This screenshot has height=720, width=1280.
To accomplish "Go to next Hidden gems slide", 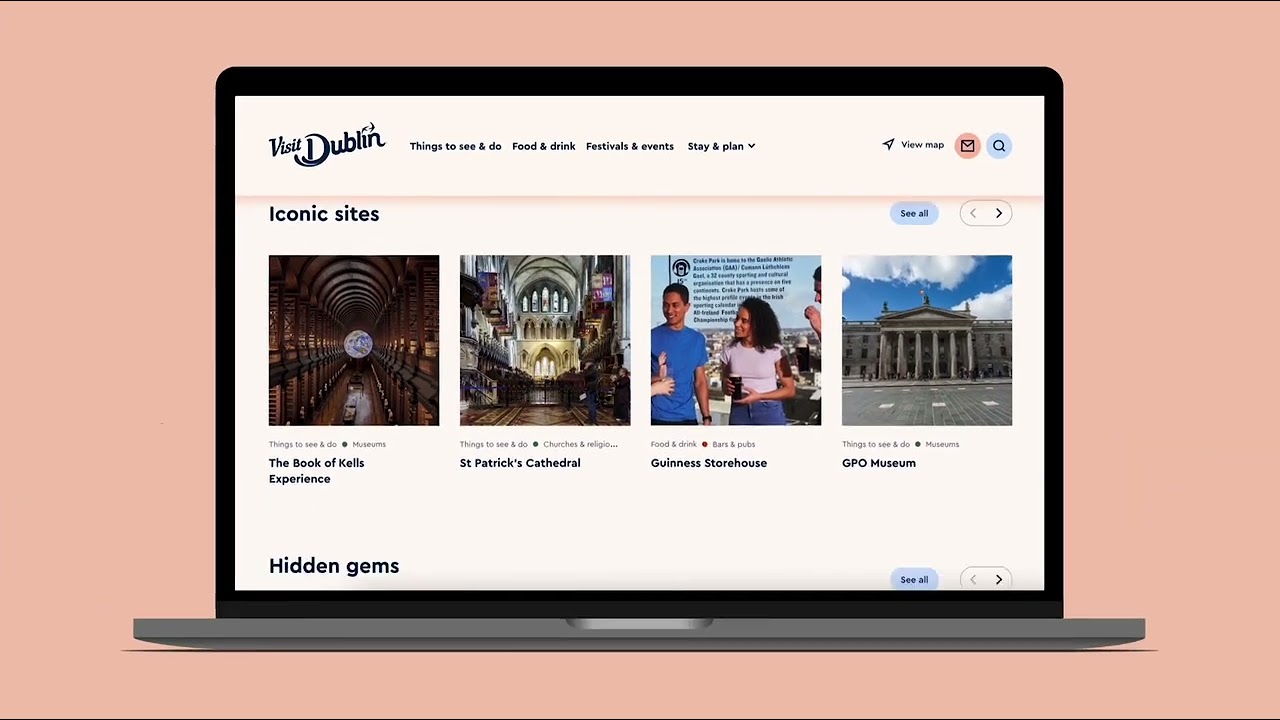I will [x=999, y=579].
